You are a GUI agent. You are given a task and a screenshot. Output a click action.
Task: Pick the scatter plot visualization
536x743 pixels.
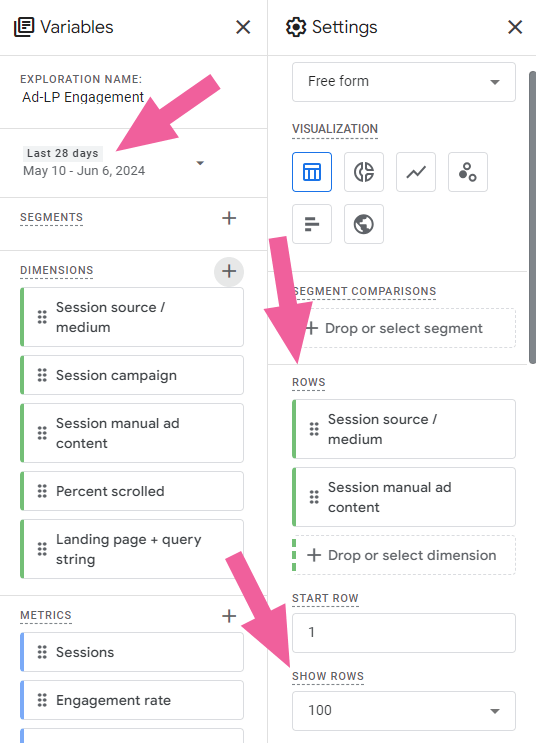[x=468, y=172]
